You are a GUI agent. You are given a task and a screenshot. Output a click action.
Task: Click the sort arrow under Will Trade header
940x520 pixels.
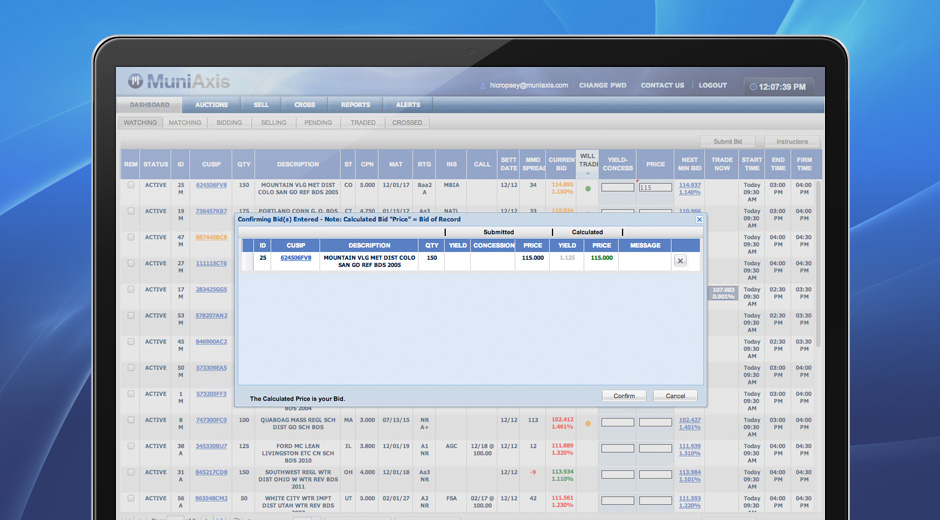(588, 174)
